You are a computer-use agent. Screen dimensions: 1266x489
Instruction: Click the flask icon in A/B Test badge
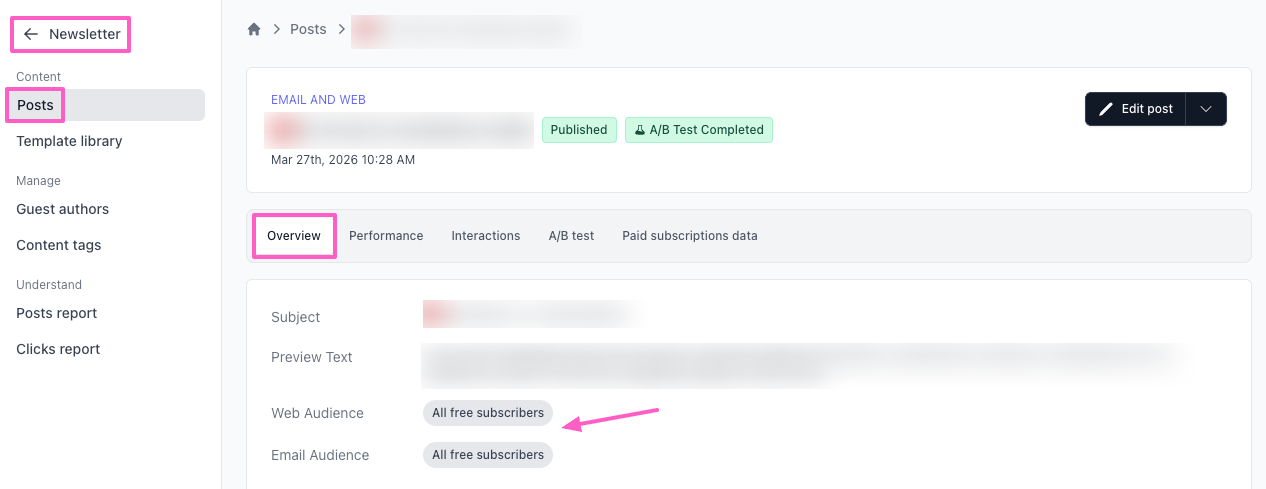[638, 130]
